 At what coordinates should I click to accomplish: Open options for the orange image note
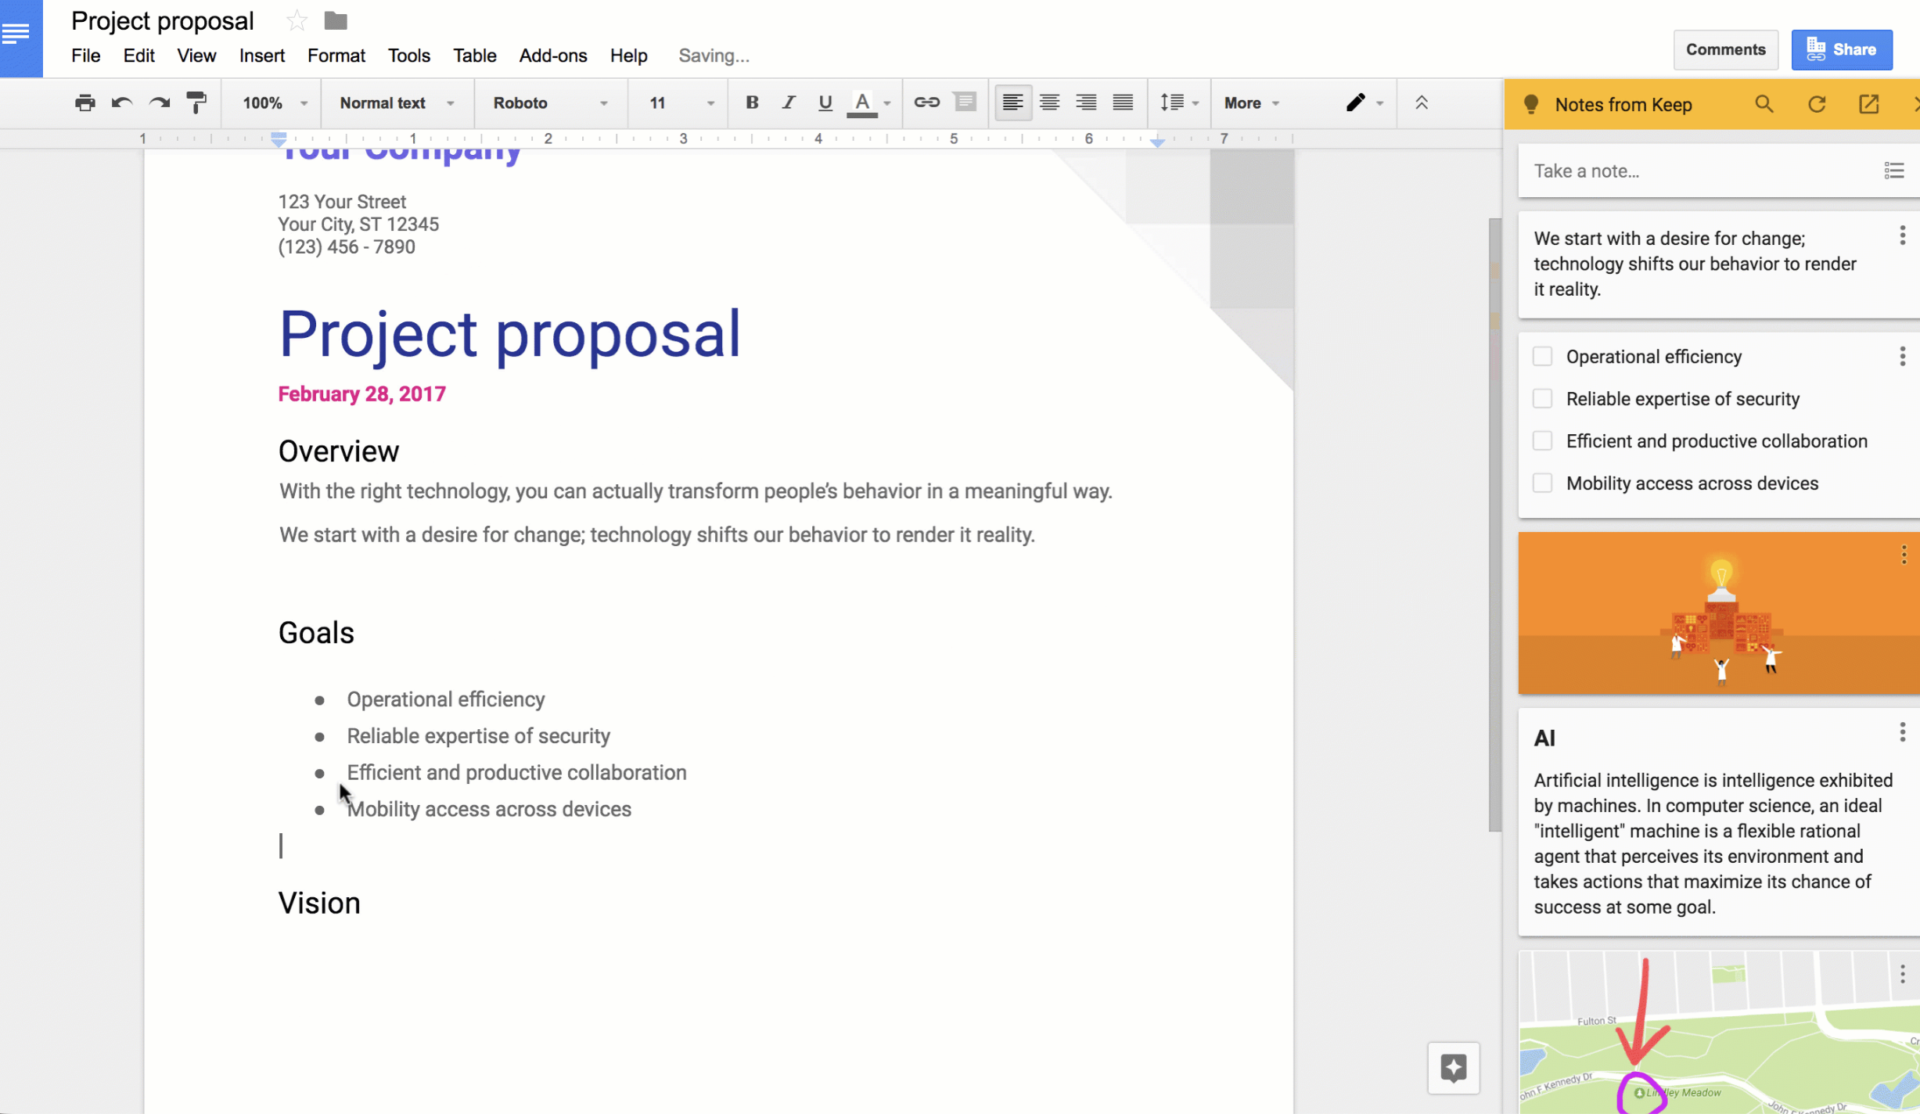click(x=1903, y=556)
